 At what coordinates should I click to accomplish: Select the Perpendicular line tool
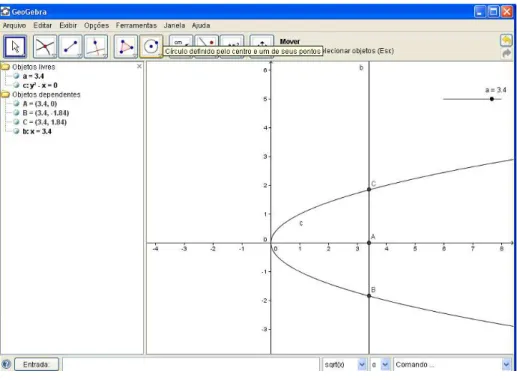[96, 47]
